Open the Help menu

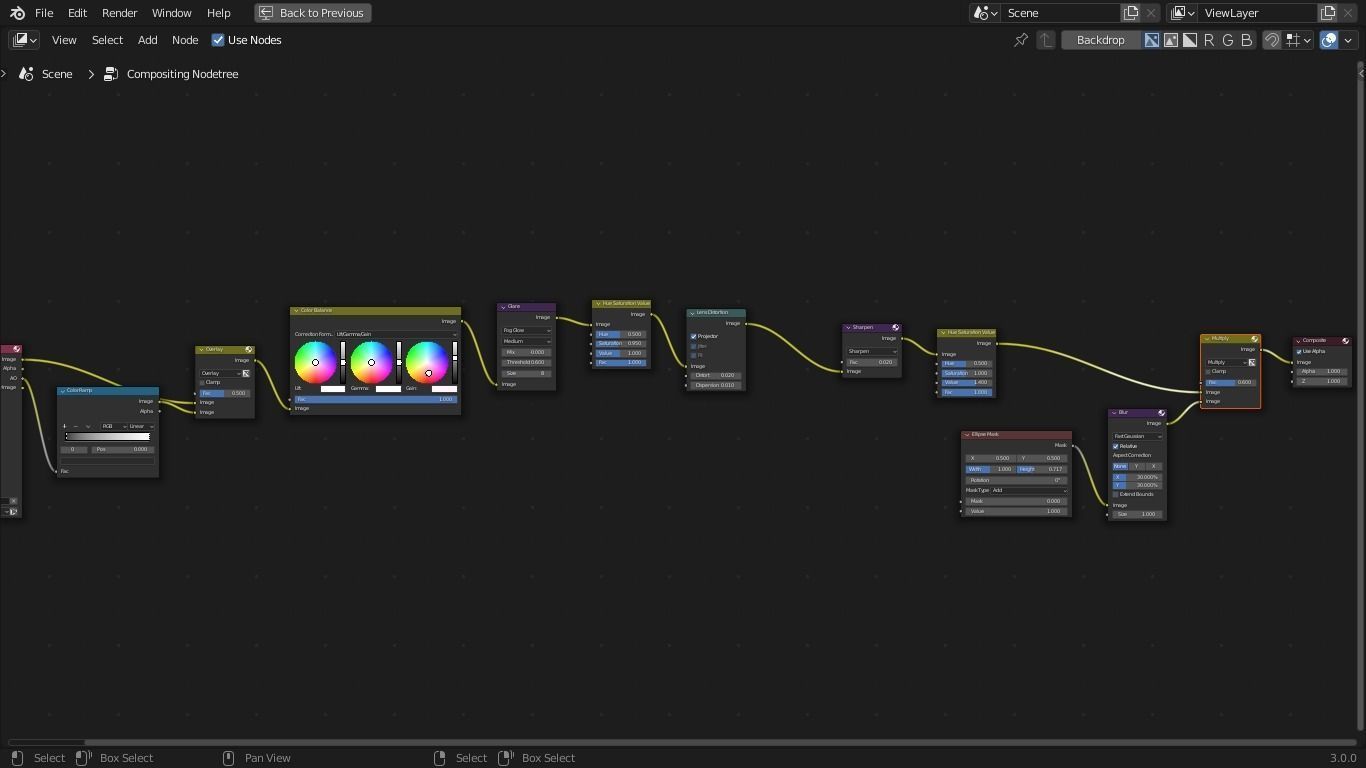pos(218,13)
